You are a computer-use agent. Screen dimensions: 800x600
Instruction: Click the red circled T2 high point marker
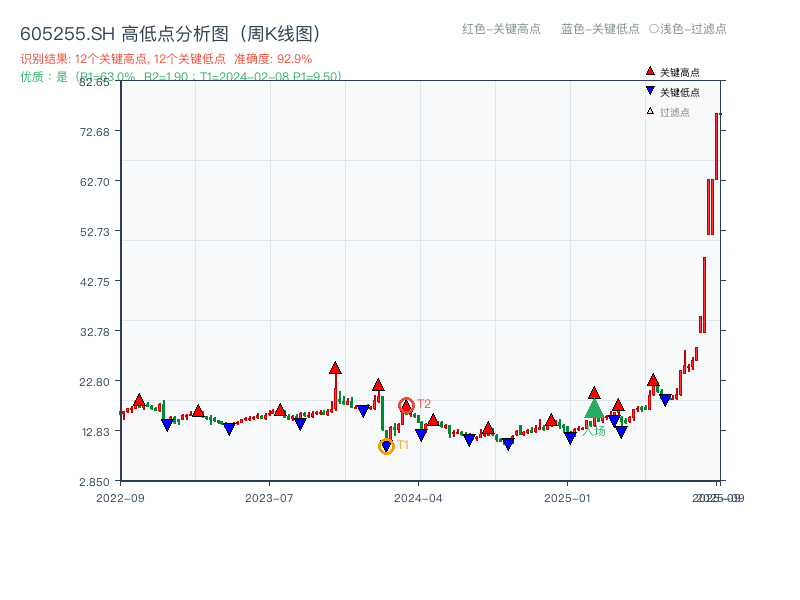click(x=406, y=404)
